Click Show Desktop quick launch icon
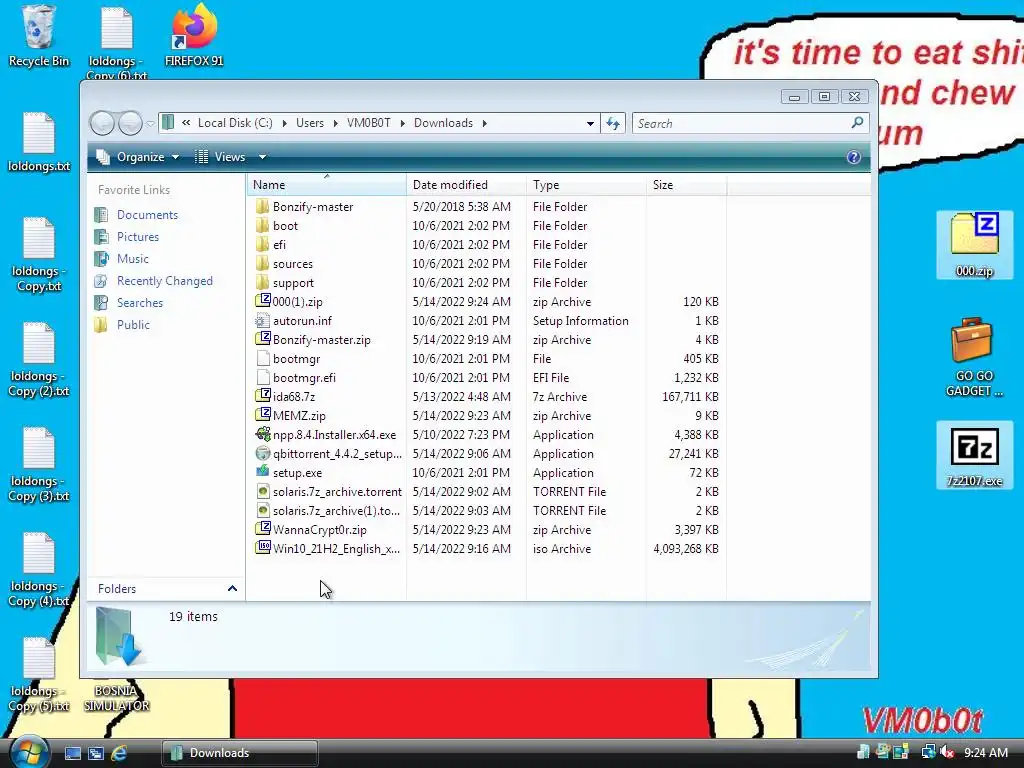The width and height of the screenshot is (1024, 768). 72,753
